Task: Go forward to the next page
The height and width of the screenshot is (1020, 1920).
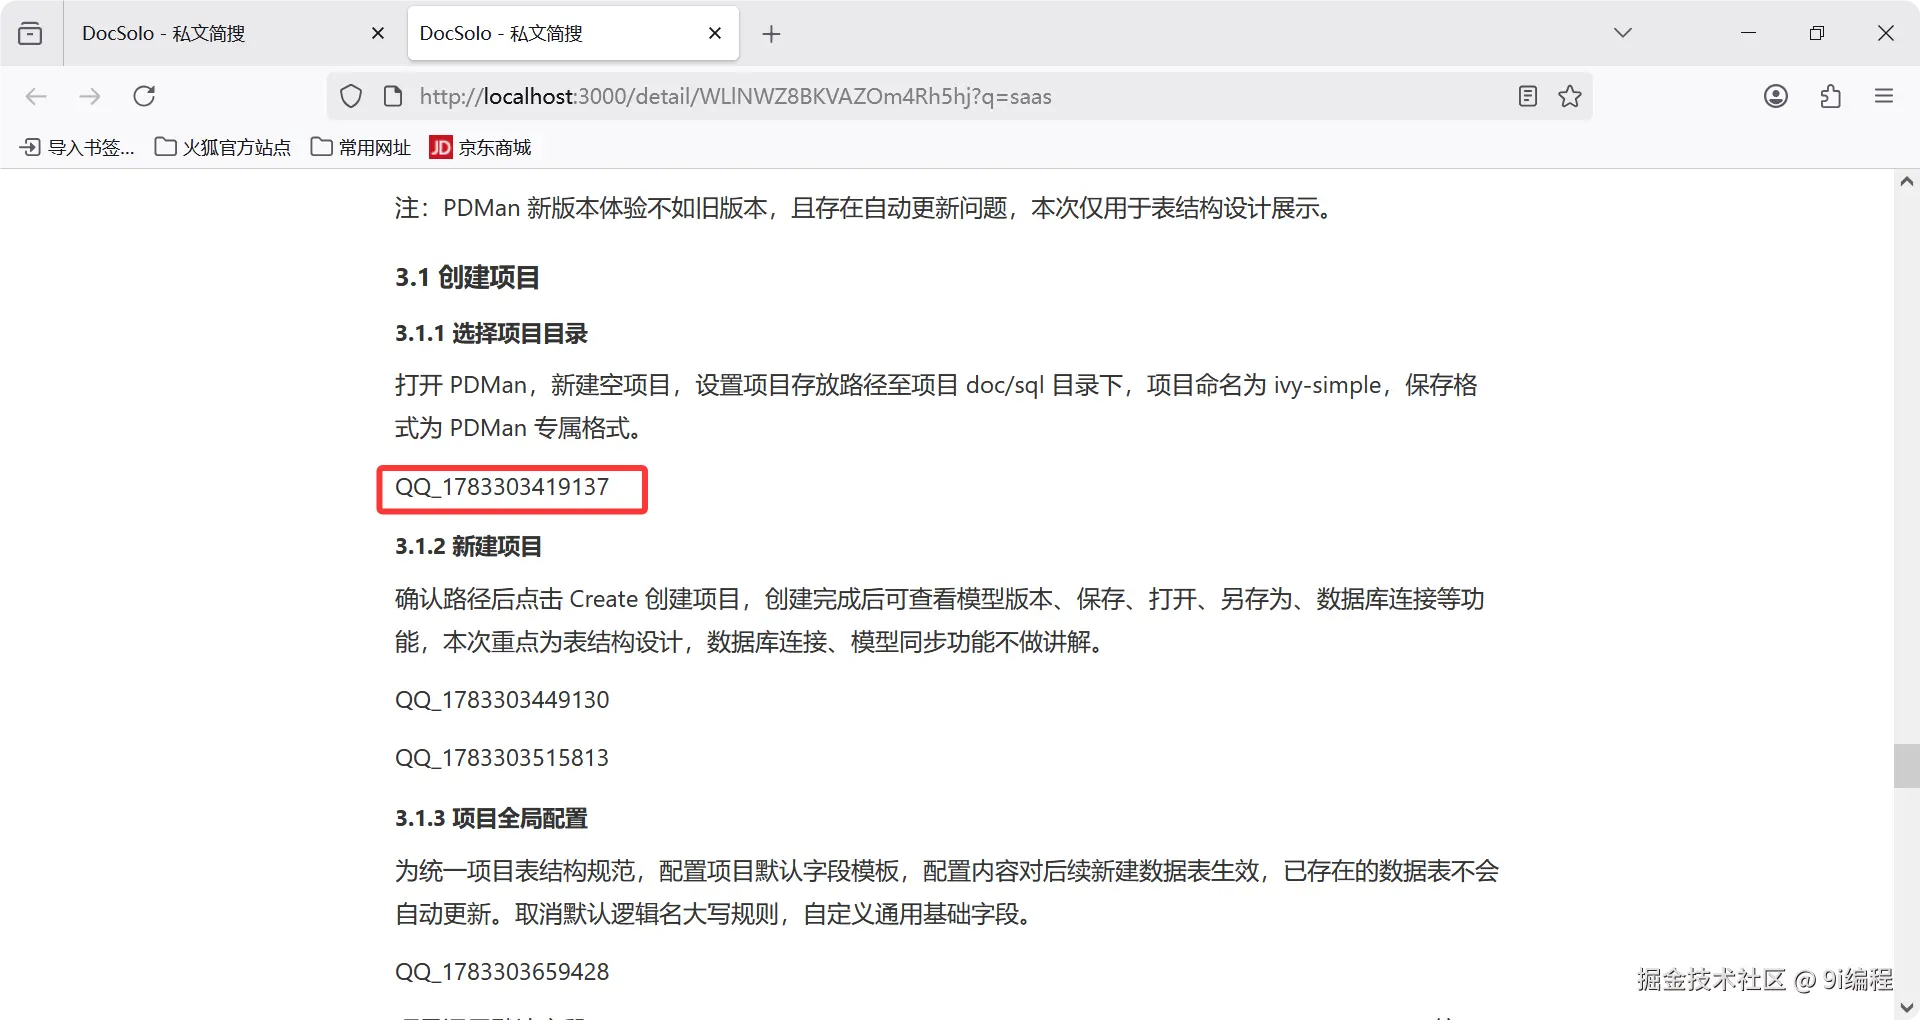Action: coord(90,96)
